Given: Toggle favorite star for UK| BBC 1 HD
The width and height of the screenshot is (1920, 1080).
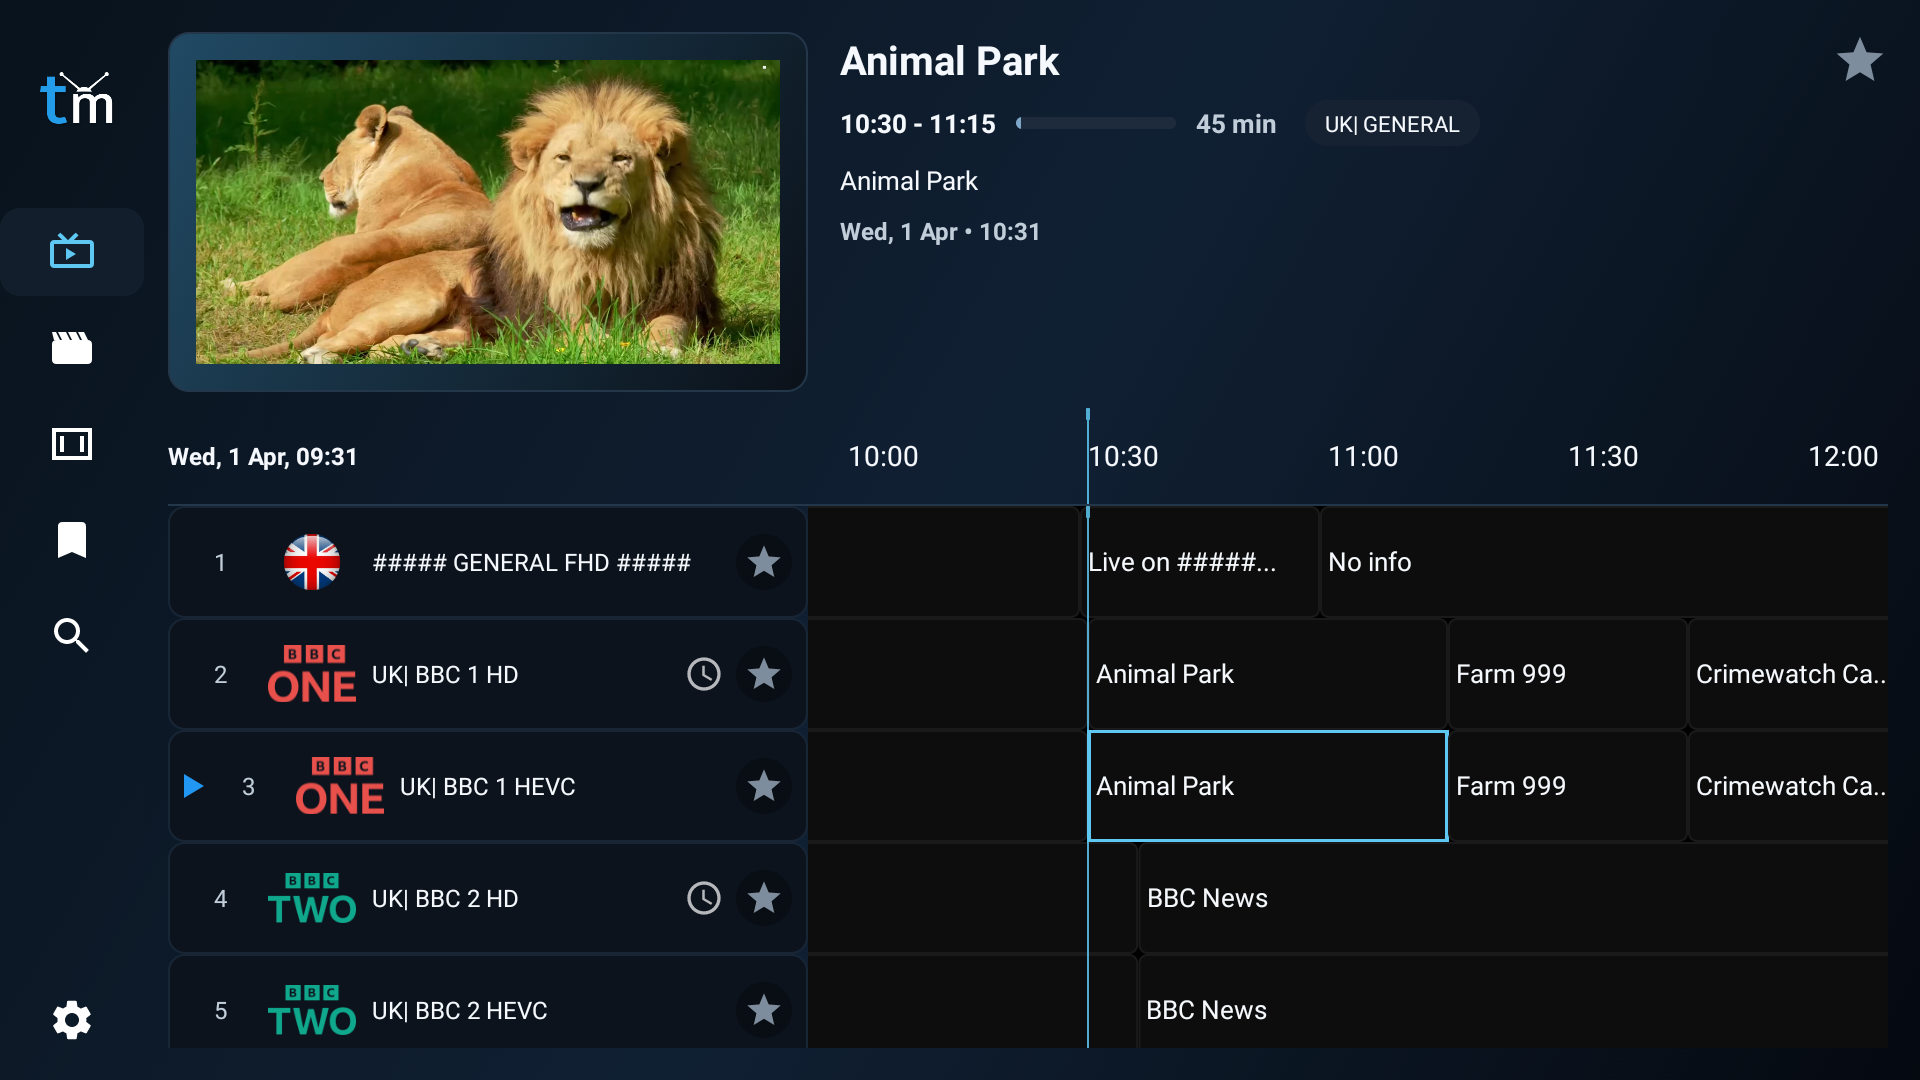Looking at the screenshot, I should (x=764, y=674).
